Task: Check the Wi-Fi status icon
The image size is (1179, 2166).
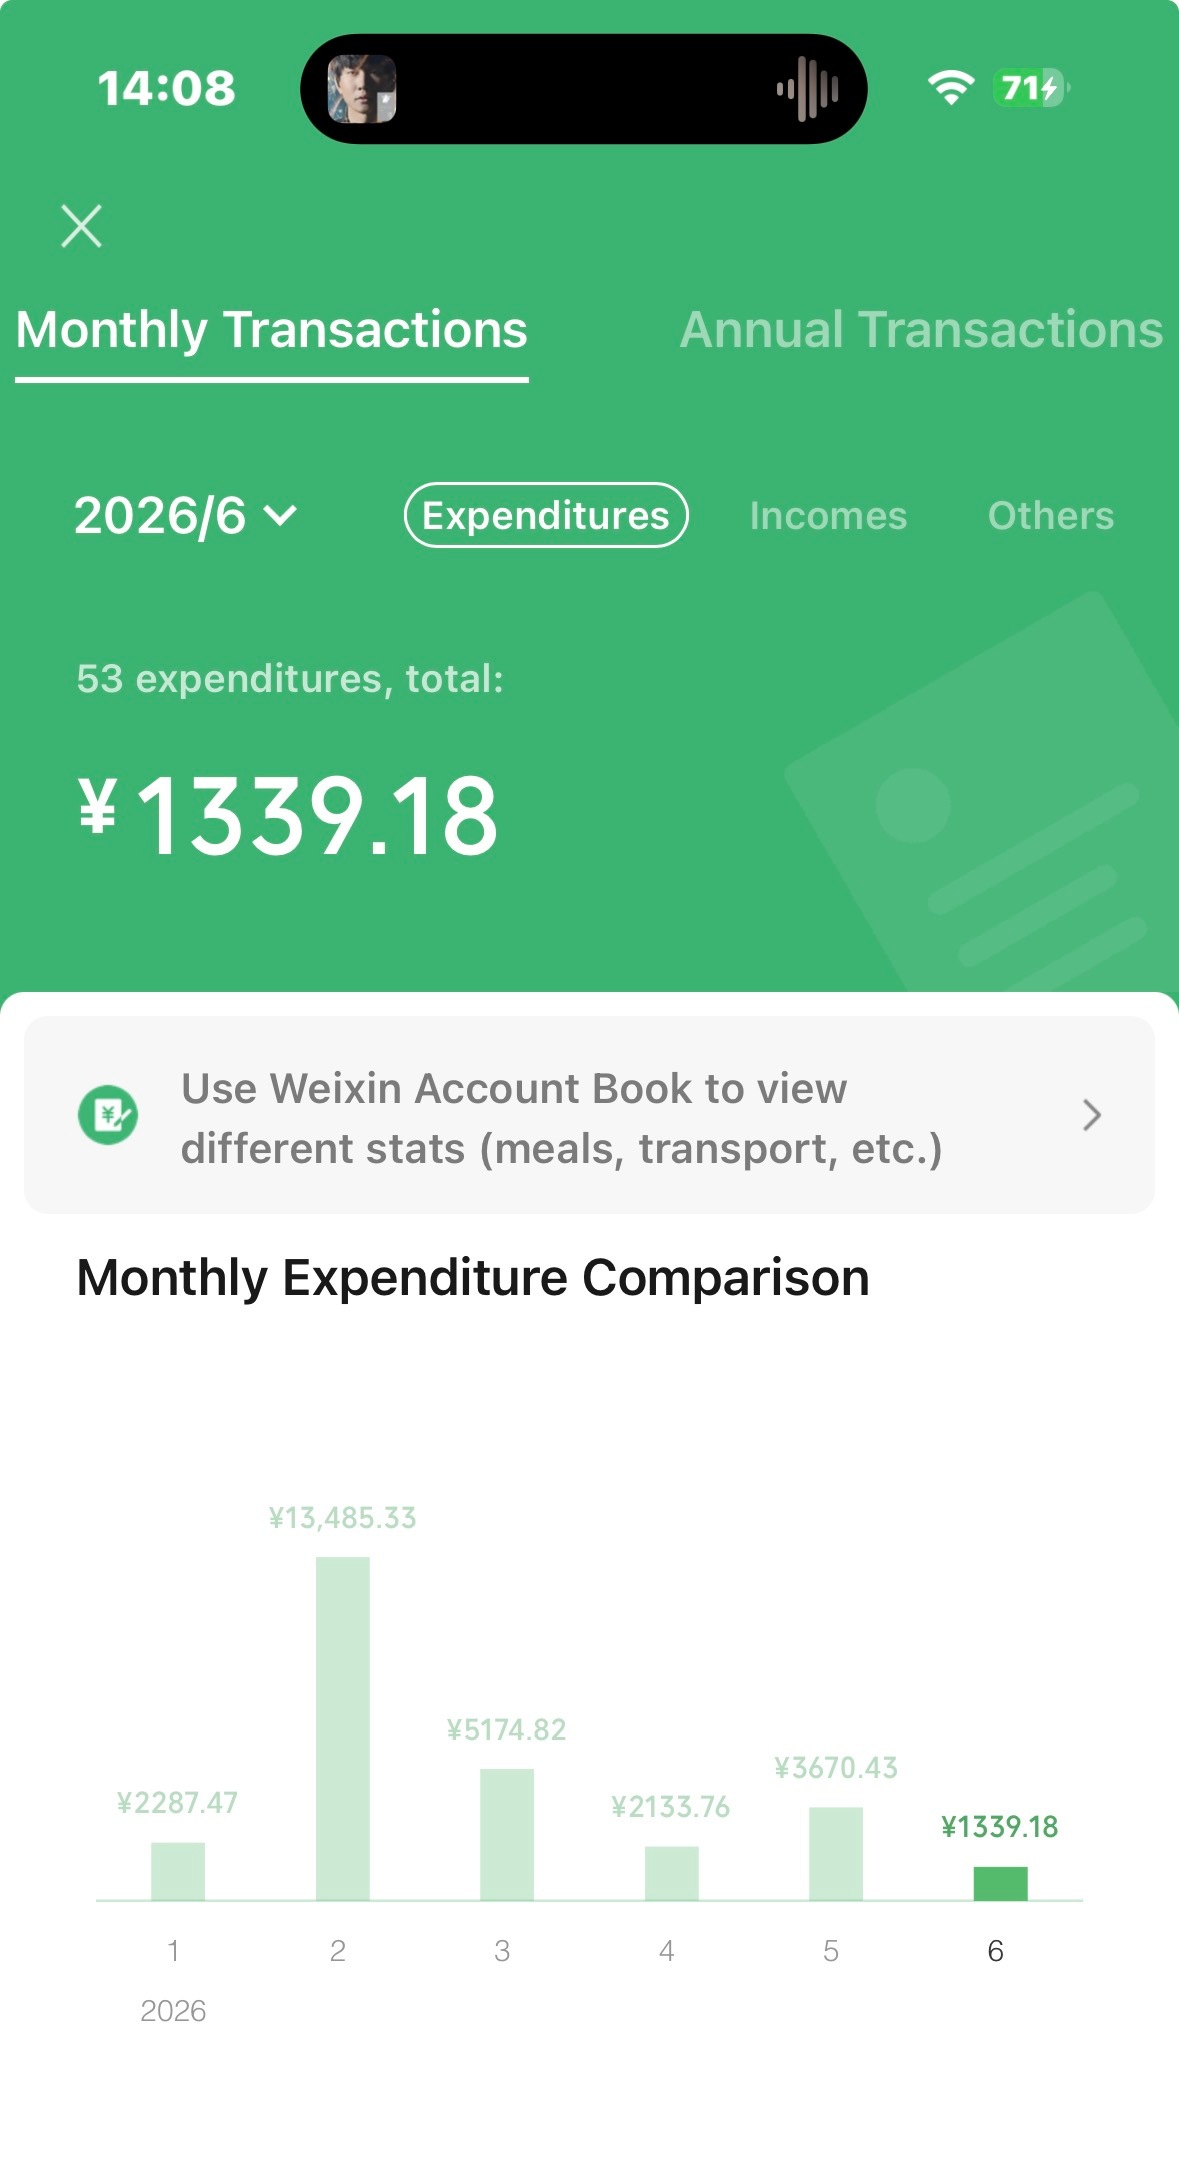Action: (x=951, y=88)
